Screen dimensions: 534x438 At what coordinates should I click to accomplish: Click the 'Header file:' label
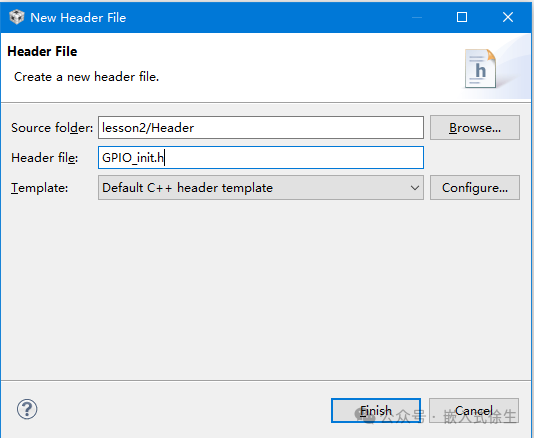click(x=45, y=158)
